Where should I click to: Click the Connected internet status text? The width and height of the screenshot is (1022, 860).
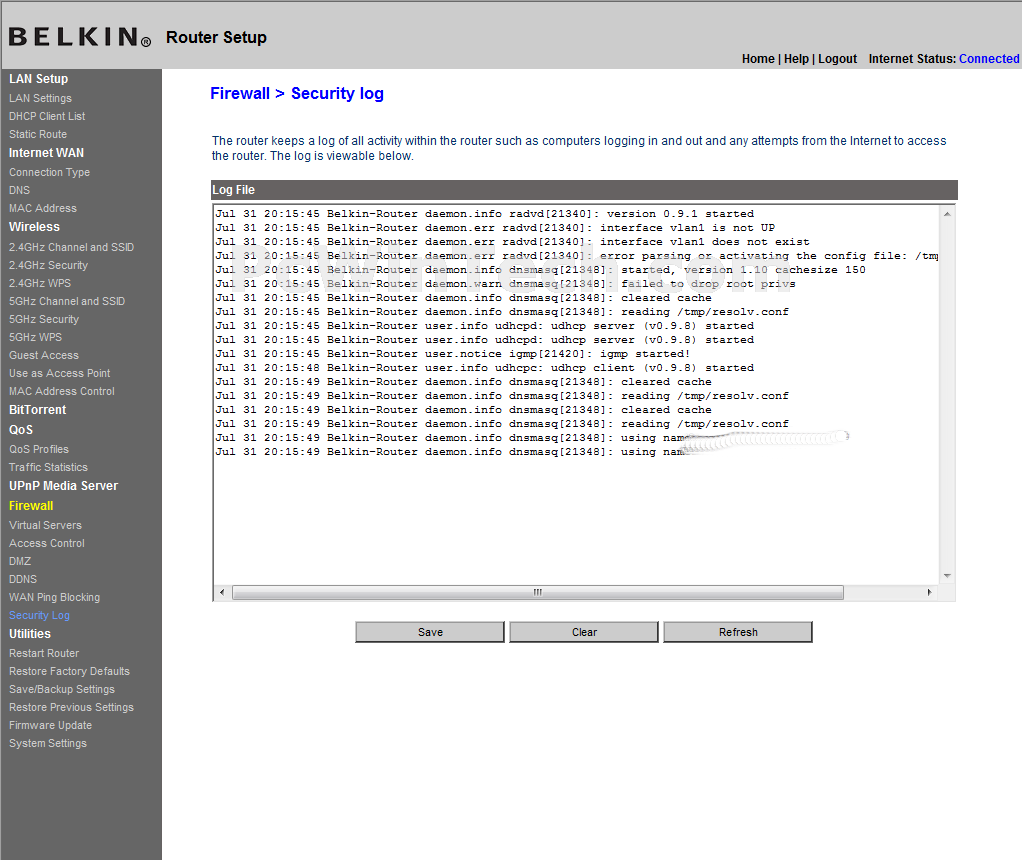pyautogui.click(x=989, y=59)
